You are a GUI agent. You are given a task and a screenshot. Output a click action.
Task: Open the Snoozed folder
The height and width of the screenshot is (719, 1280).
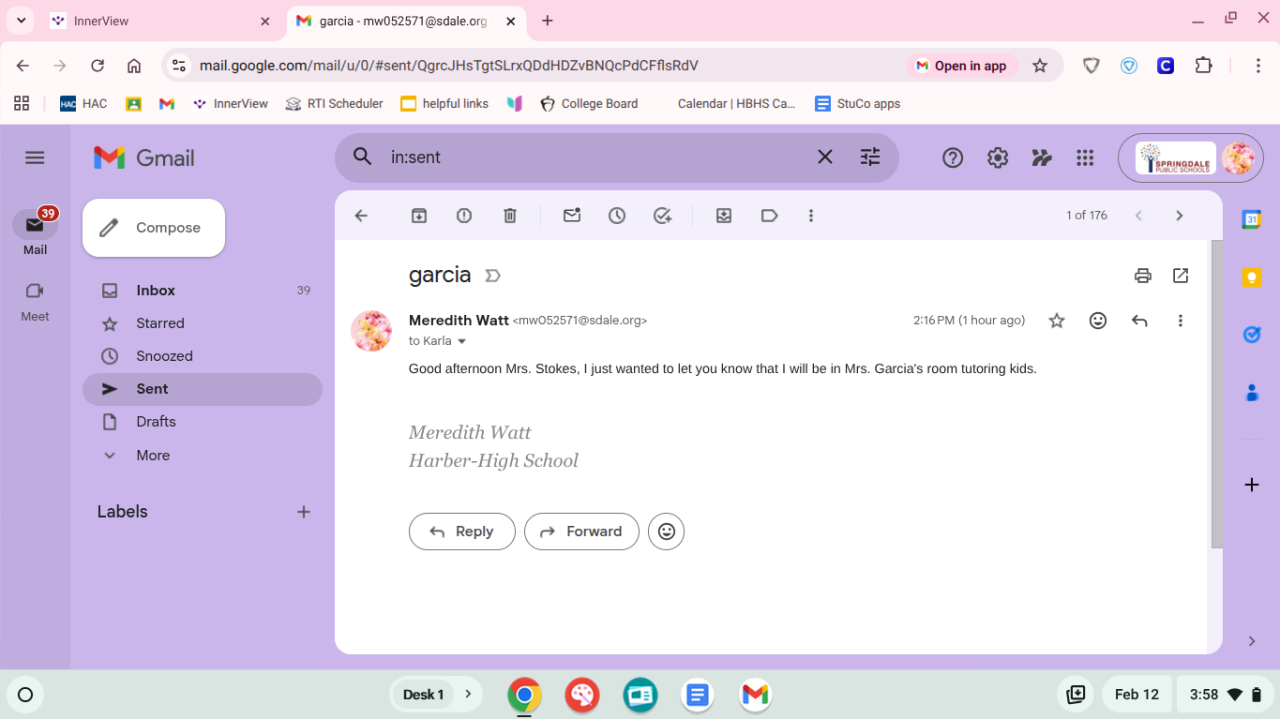[x=202, y=356]
